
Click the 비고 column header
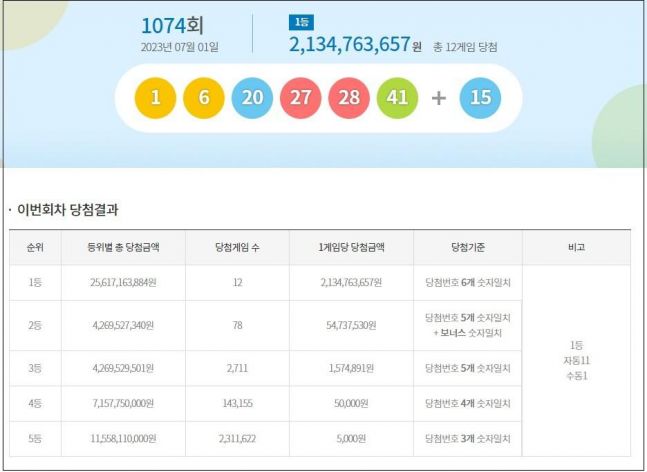point(576,247)
